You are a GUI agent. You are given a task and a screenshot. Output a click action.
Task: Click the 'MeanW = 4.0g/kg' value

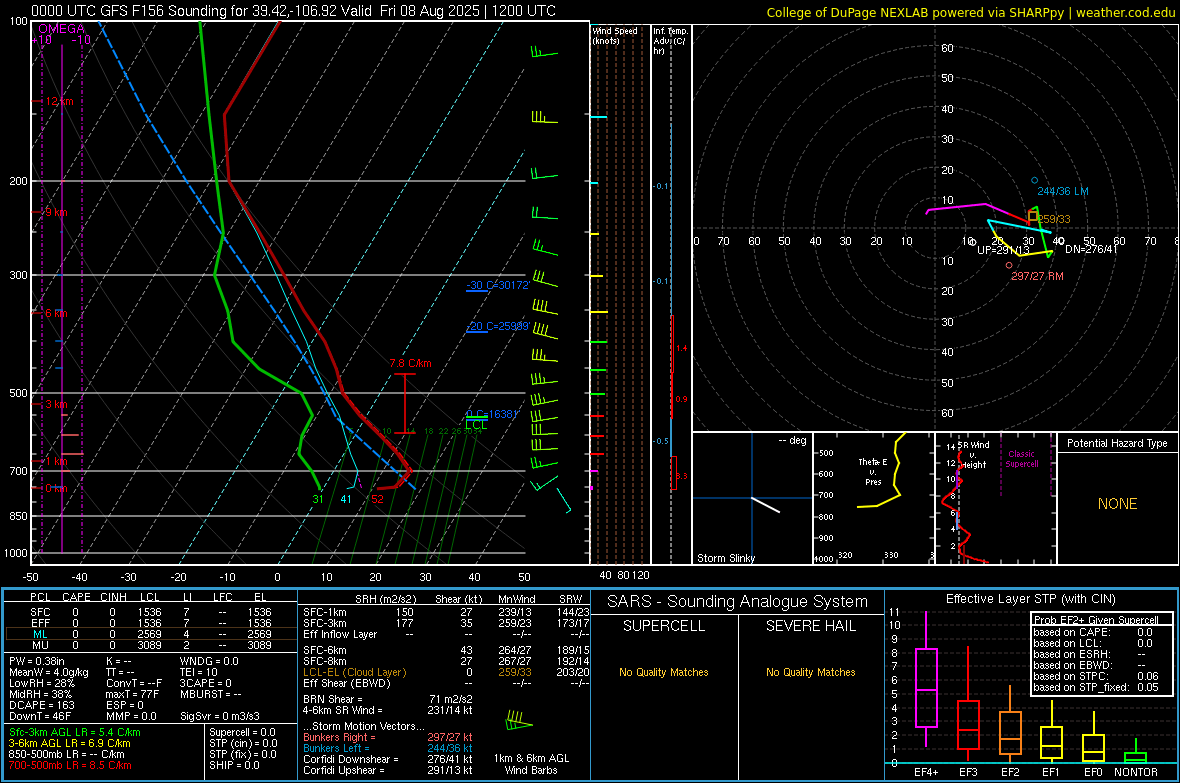(48, 672)
